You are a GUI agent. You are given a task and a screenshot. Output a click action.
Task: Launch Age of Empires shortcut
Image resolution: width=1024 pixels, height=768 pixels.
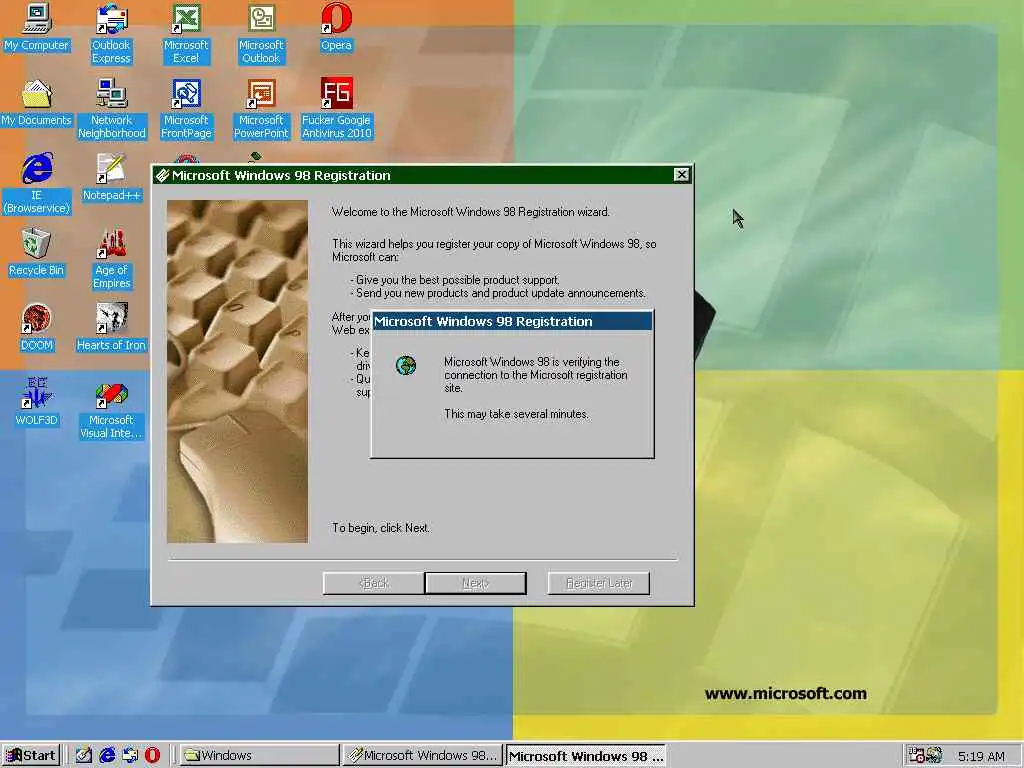(112, 259)
